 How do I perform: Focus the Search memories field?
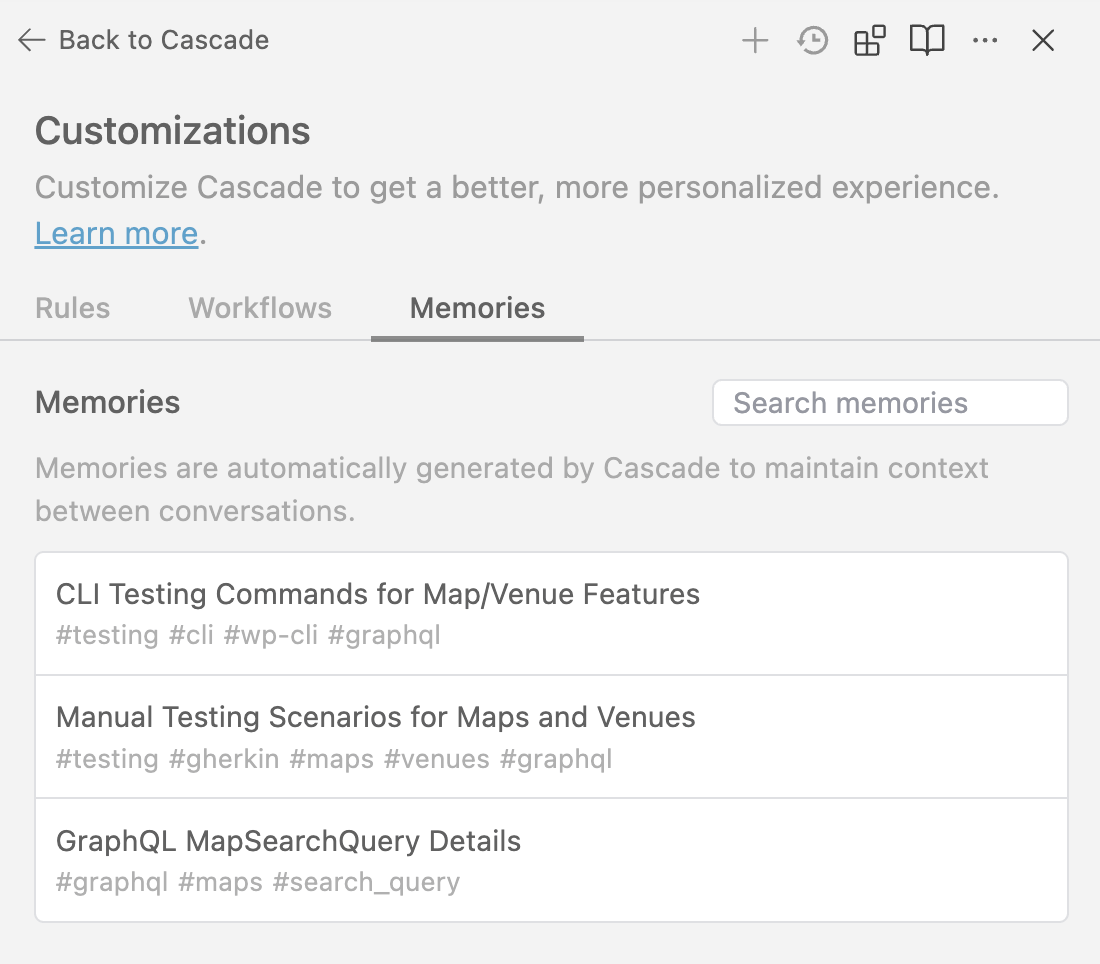pyautogui.click(x=889, y=403)
